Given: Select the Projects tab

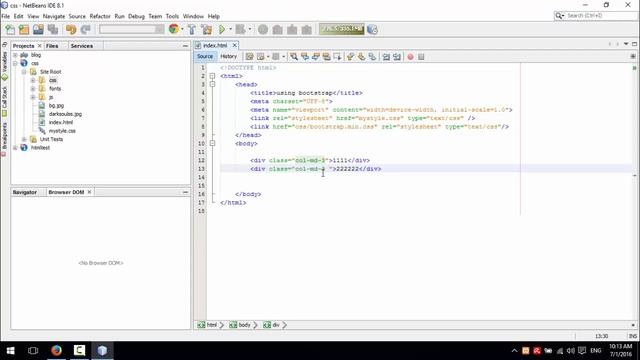Looking at the screenshot, I should tap(23, 46).
